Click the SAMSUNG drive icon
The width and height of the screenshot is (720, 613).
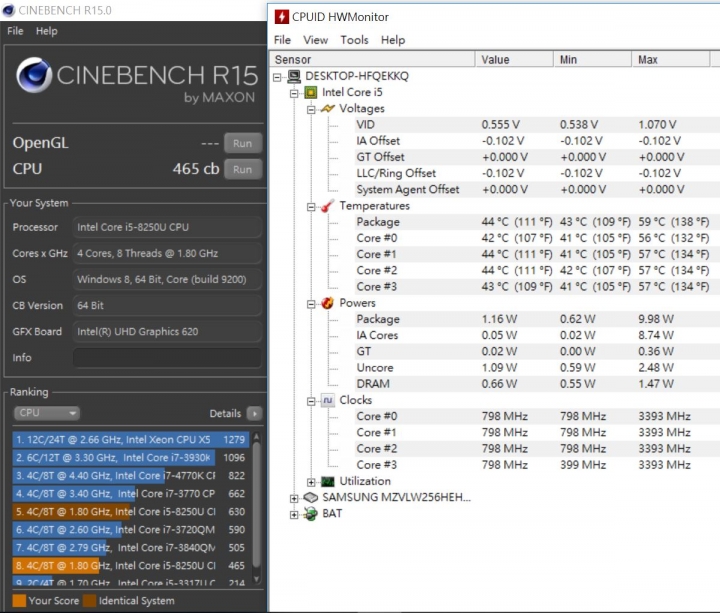click(x=311, y=498)
